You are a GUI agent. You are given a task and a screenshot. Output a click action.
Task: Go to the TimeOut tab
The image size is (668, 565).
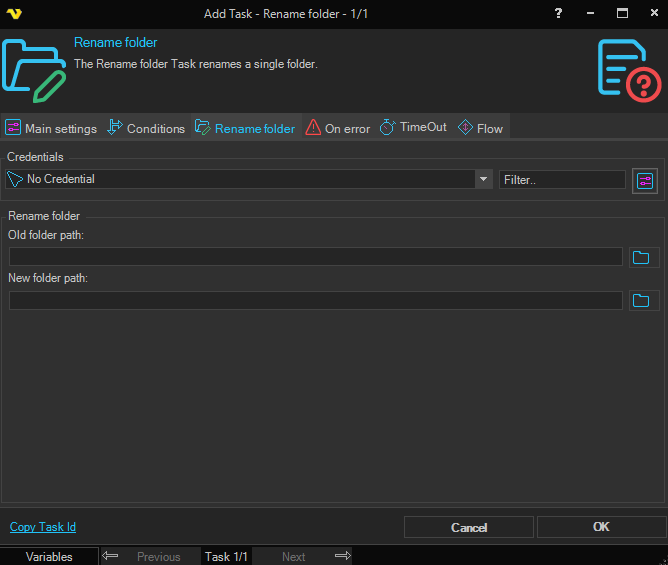(413, 128)
